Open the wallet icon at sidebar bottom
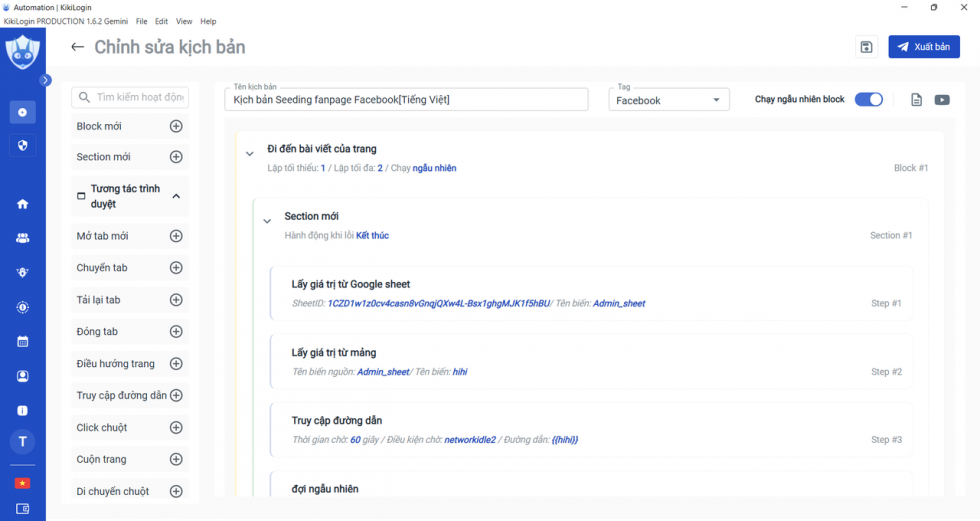The height and width of the screenshot is (521, 980). point(22,509)
